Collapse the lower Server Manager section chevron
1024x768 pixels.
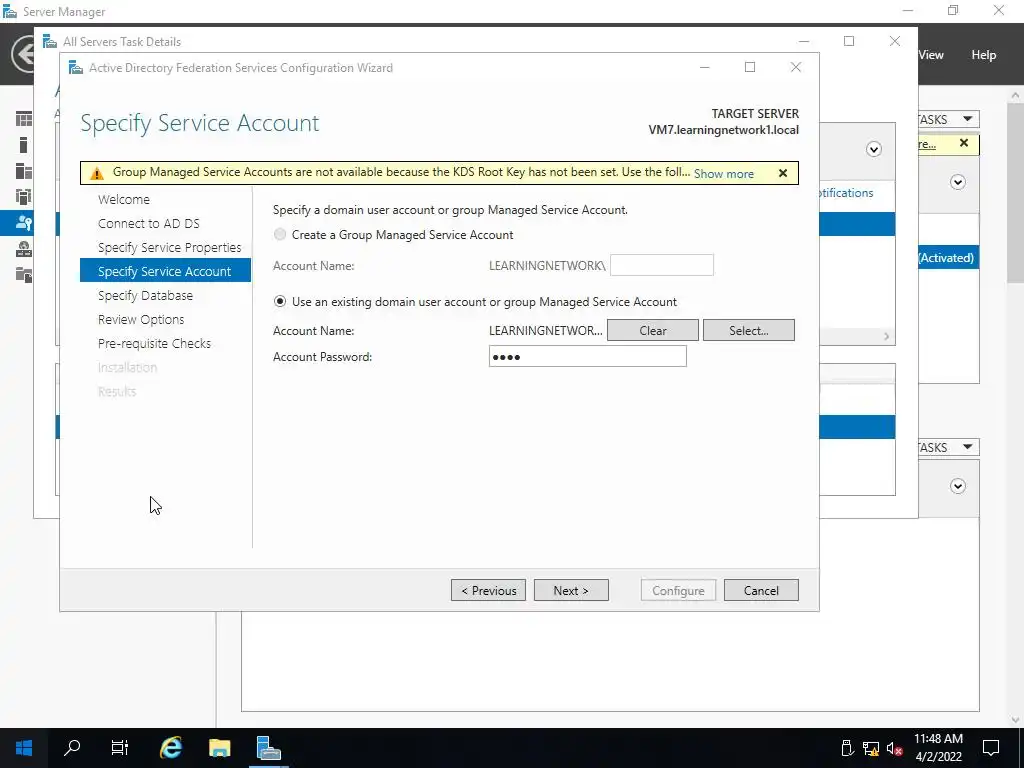pyautogui.click(x=958, y=486)
